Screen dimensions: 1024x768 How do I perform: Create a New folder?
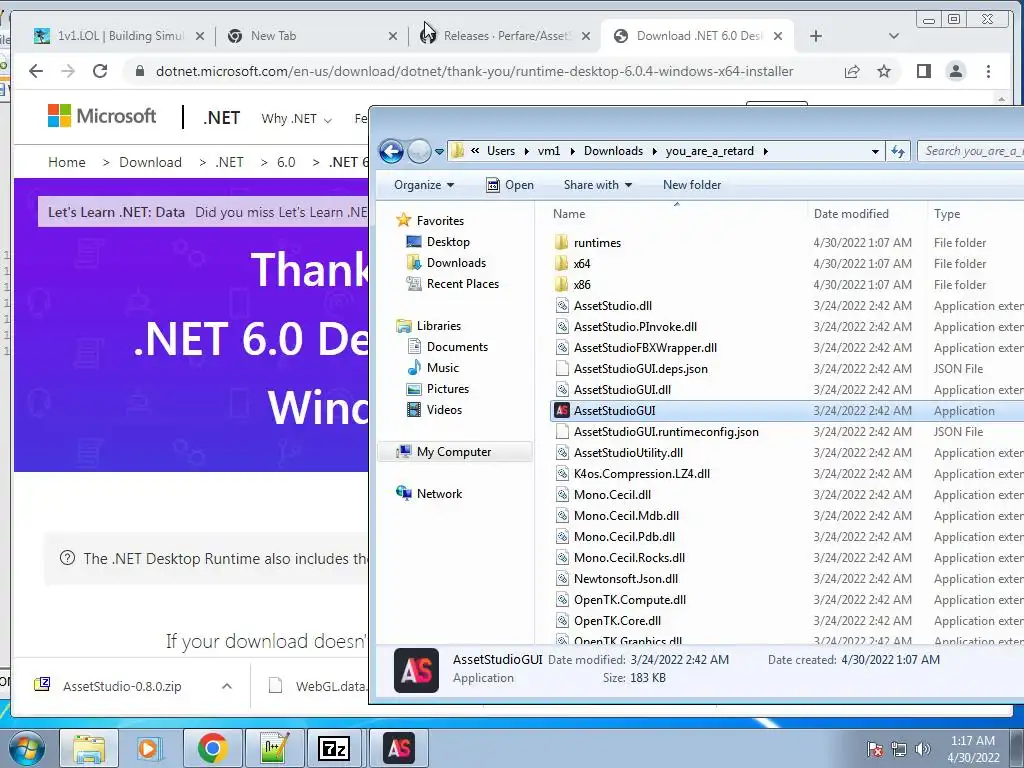[692, 185]
